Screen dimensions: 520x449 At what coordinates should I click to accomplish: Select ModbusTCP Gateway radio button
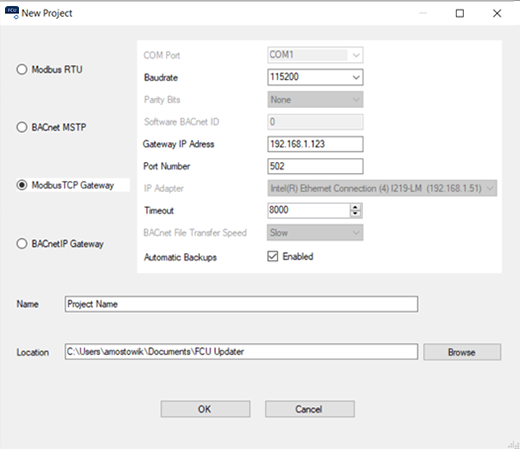(x=22, y=185)
